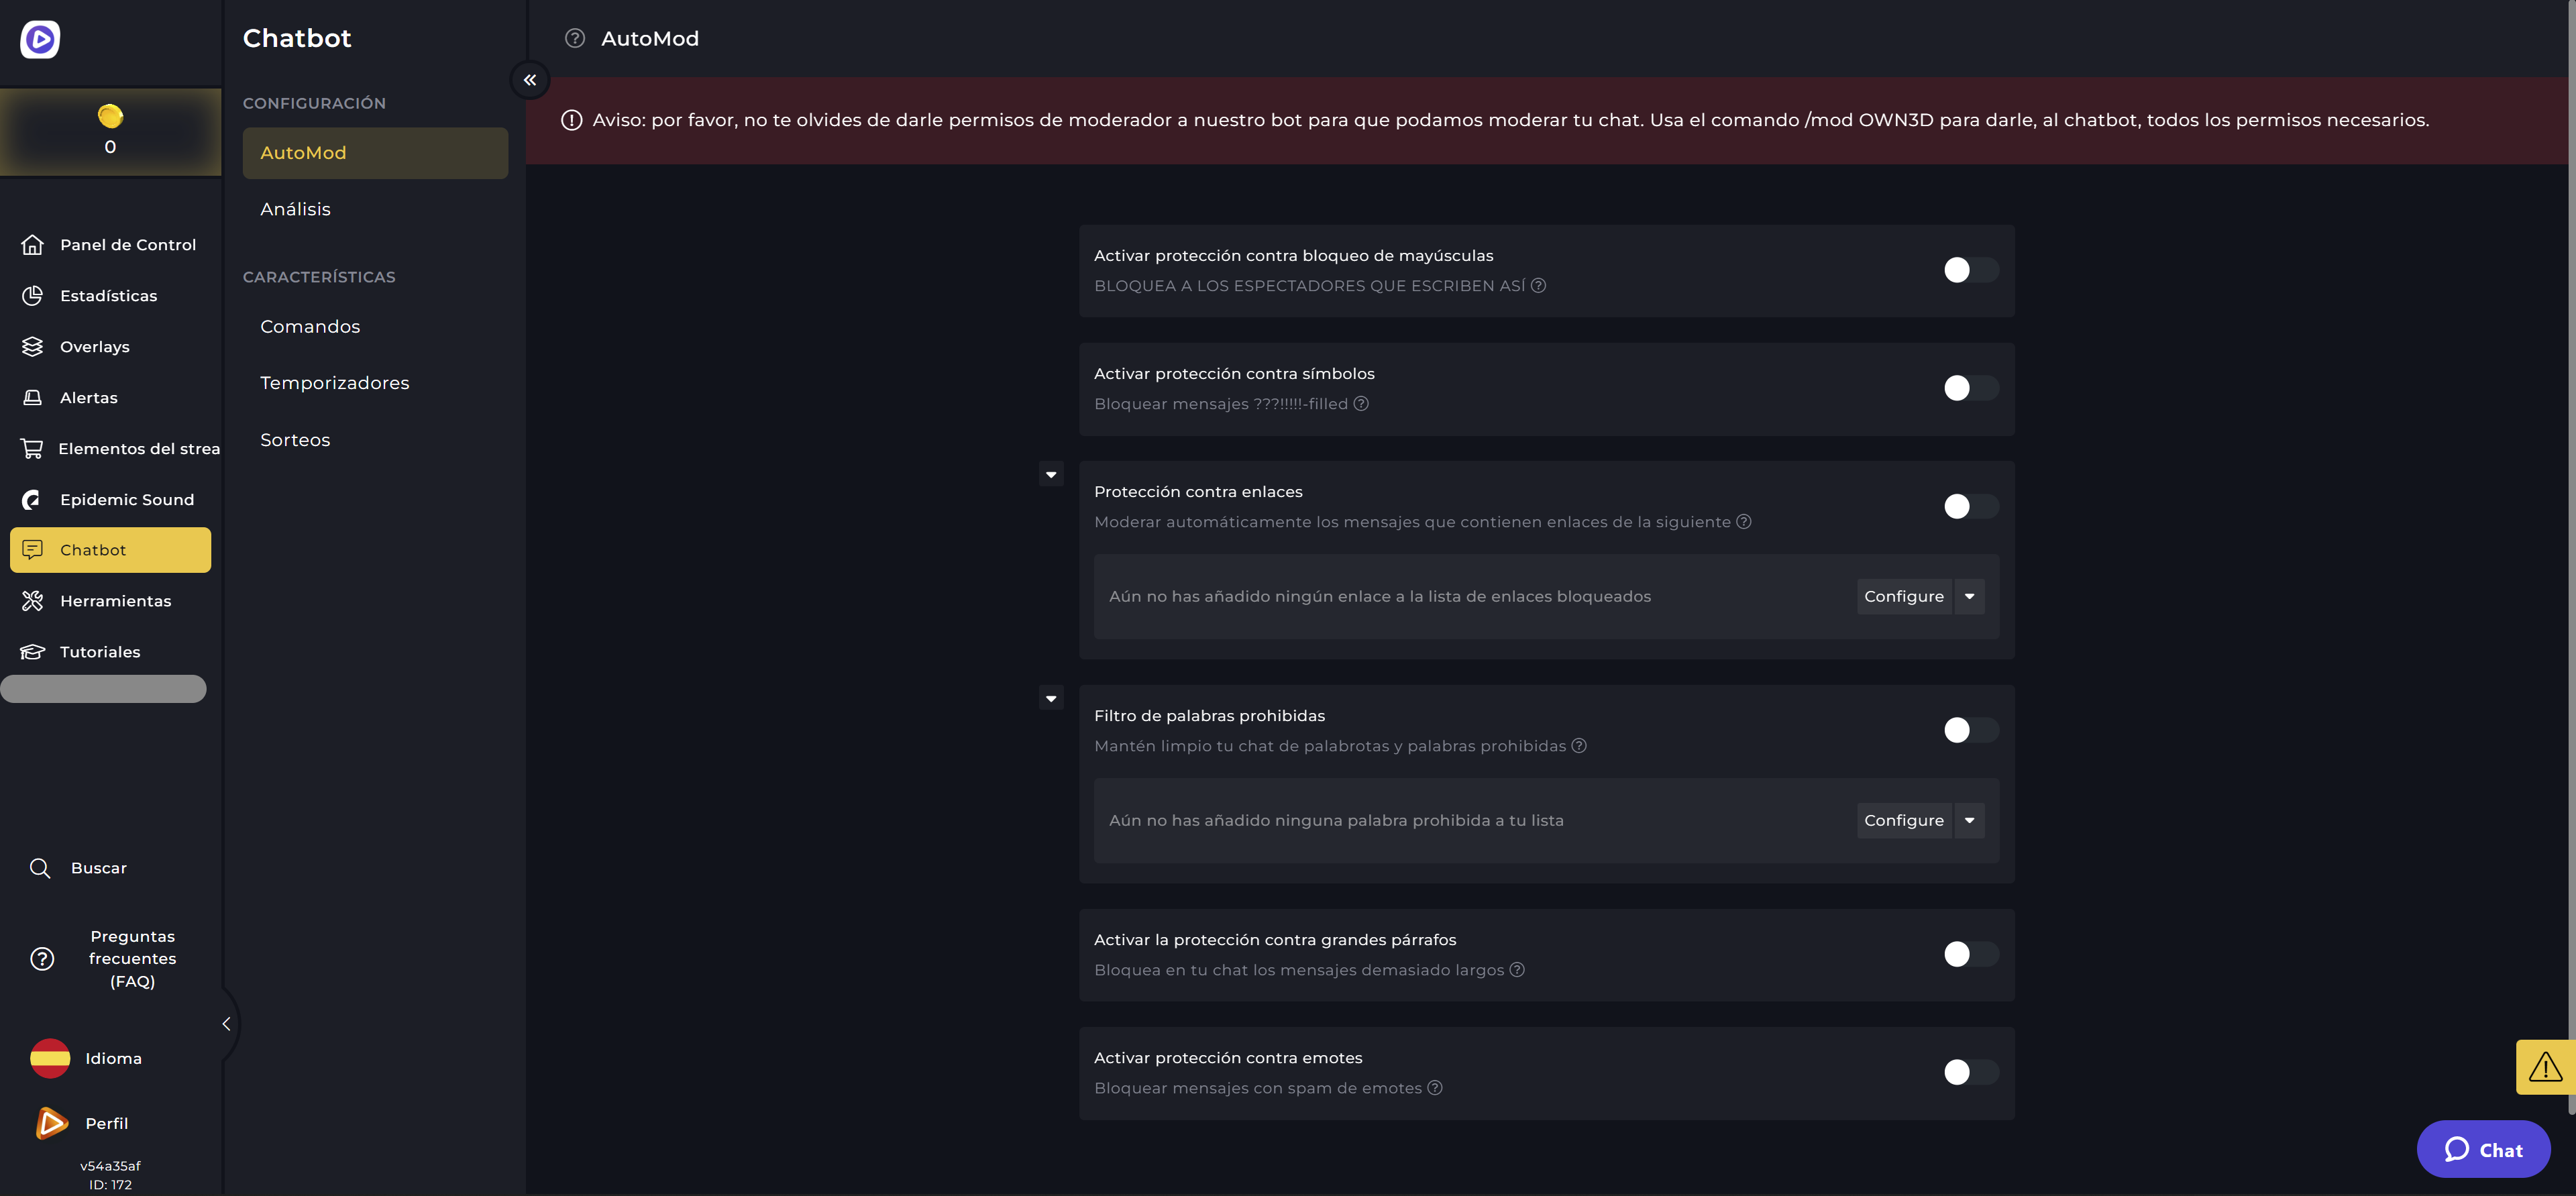The image size is (2576, 1196).
Task: Click the Chatbot panel icon in sidebar
Action: click(33, 550)
